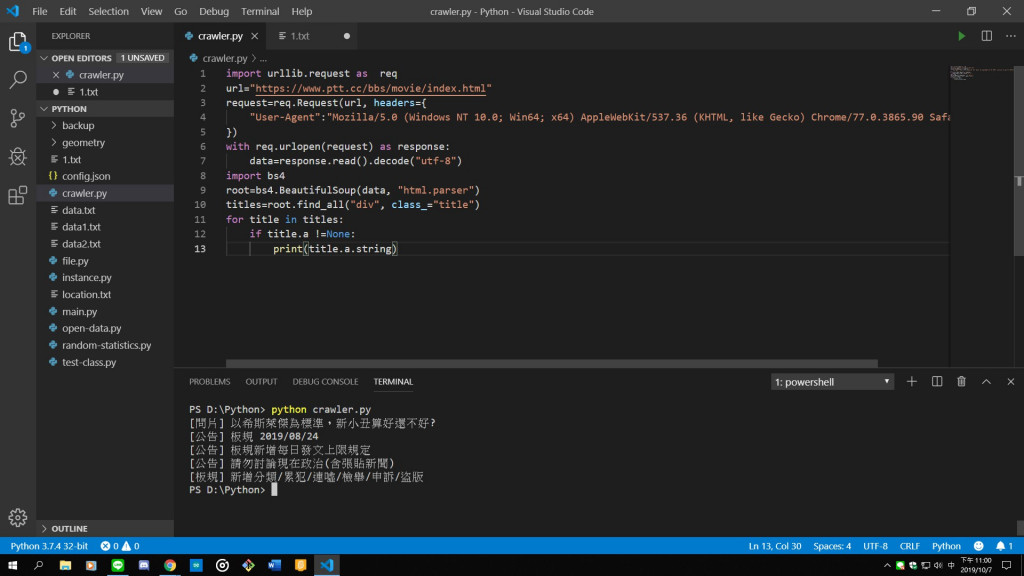Open the Debug menu
The width and height of the screenshot is (1024, 576).
214,11
